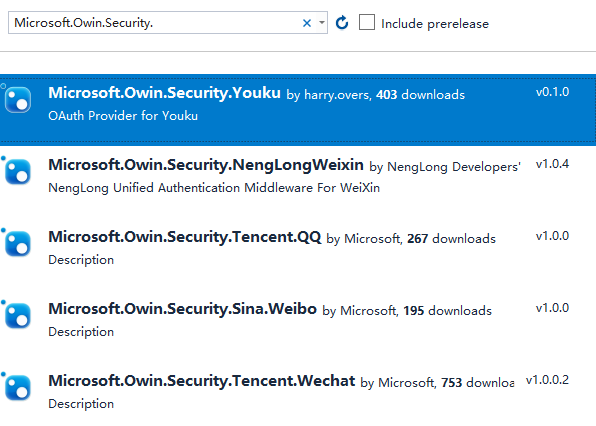The height and width of the screenshot is (426, 596).
Task: Click the Youku package icon
Action: click(18, 100)
